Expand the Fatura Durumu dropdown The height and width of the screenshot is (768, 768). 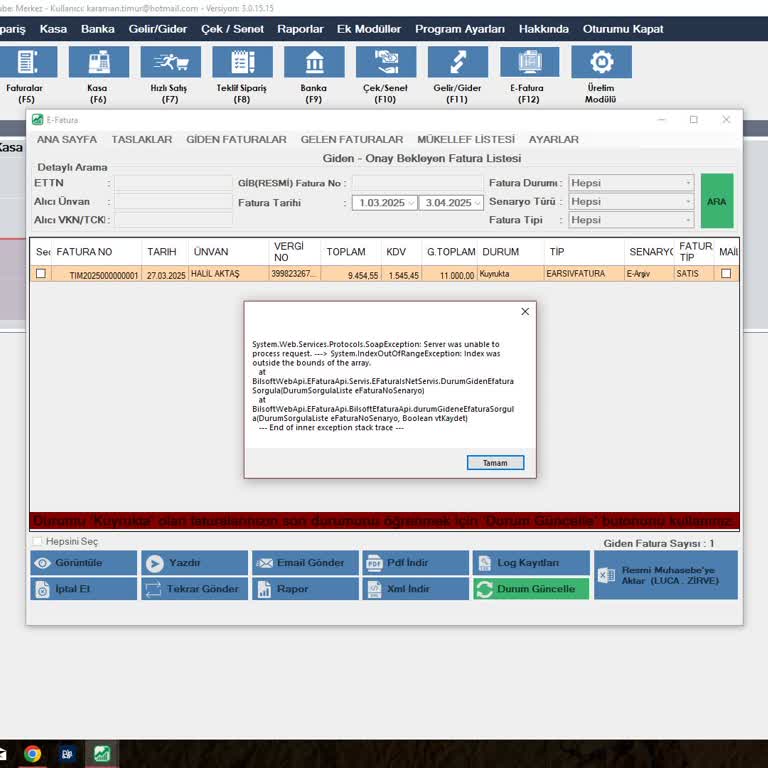(x=688, y=183)
